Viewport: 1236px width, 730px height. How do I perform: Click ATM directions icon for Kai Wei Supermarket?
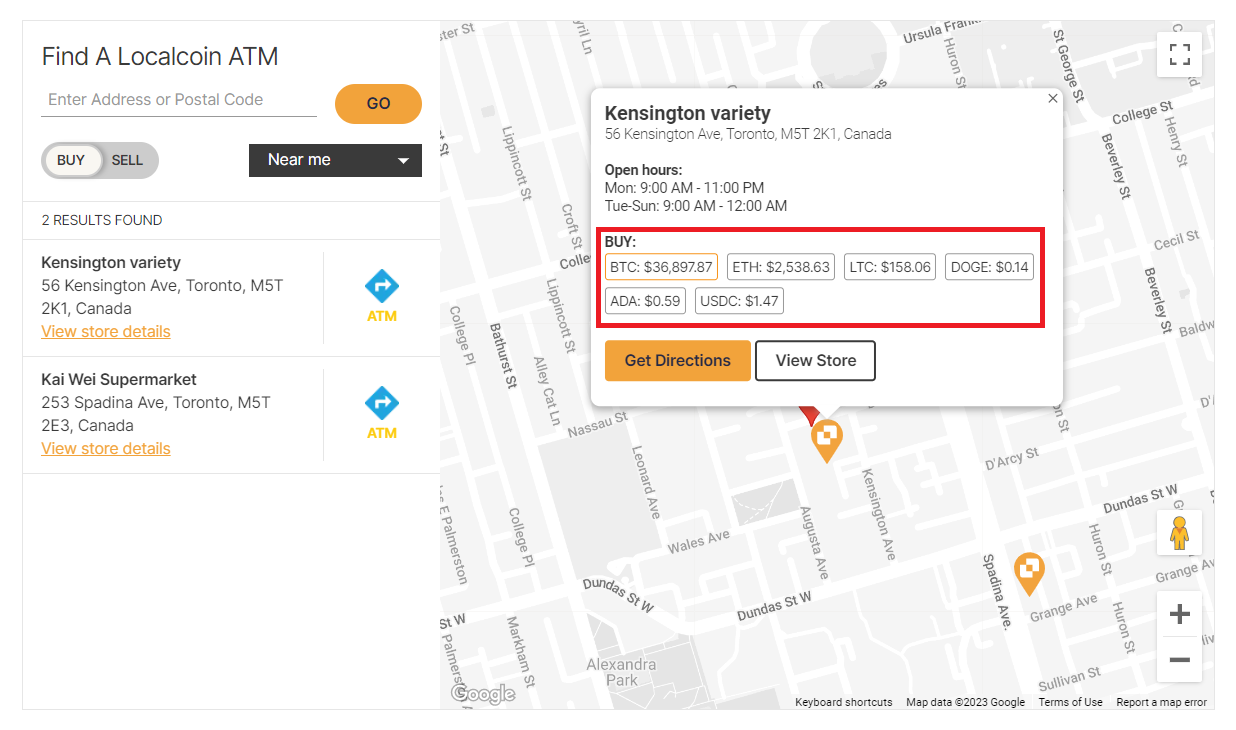[382, 413]
